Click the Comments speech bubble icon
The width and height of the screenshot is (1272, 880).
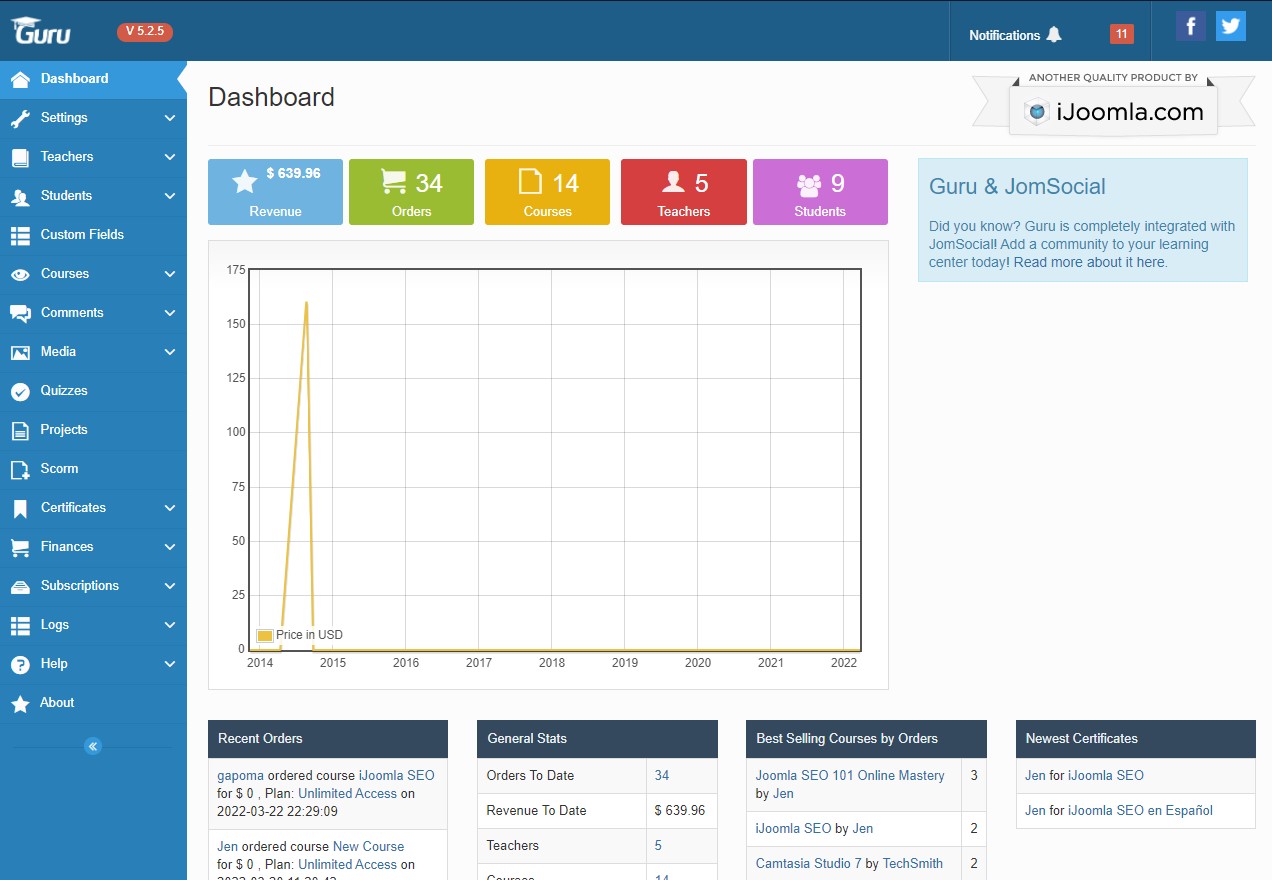pyautogui.click(x=20, y=313)
